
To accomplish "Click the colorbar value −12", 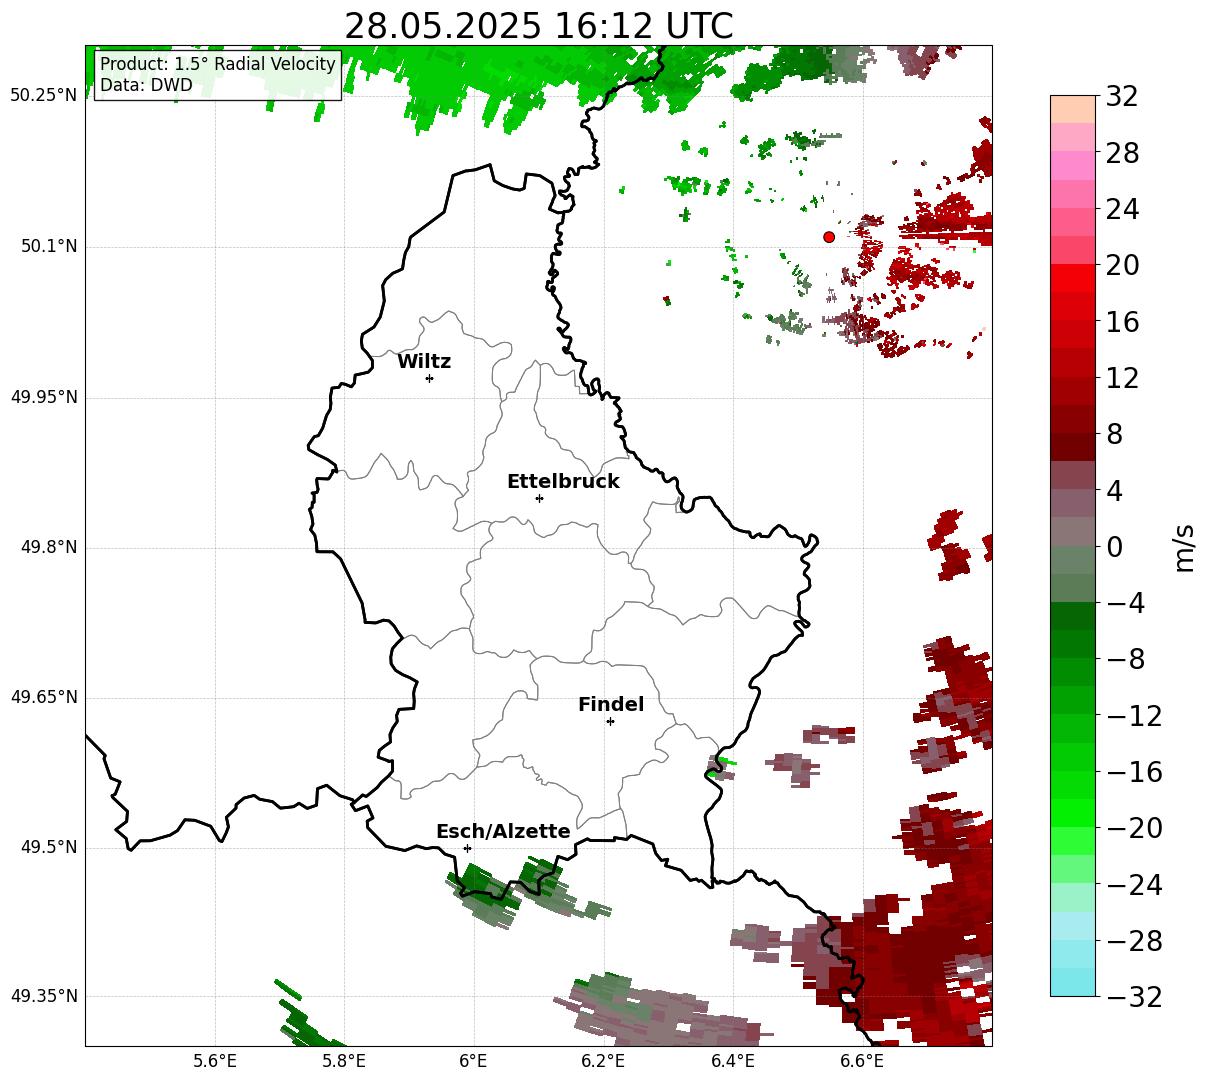I will coord(1134,716).
